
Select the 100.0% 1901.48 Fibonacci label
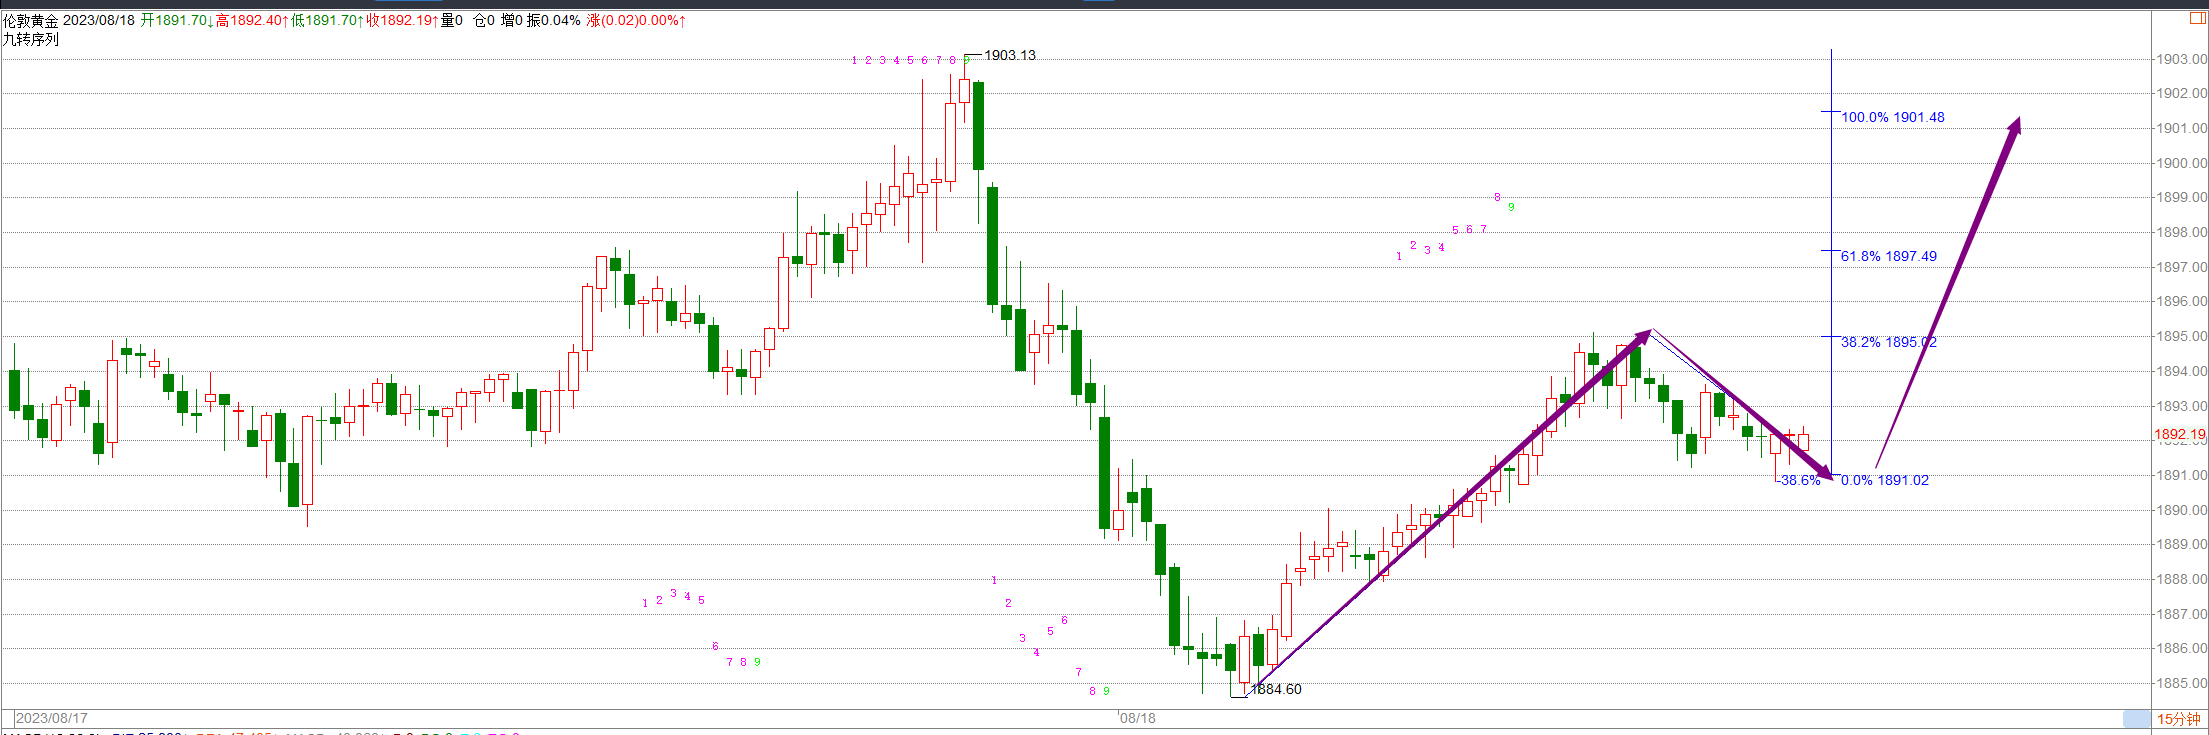tap(1893, 117)
